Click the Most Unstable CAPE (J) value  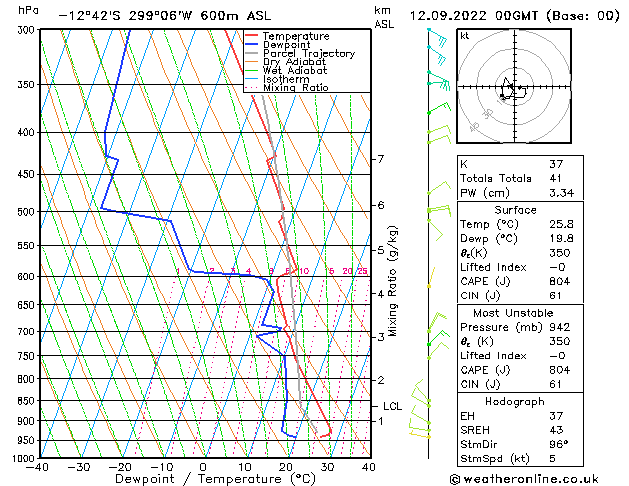(x=560, y=370)
